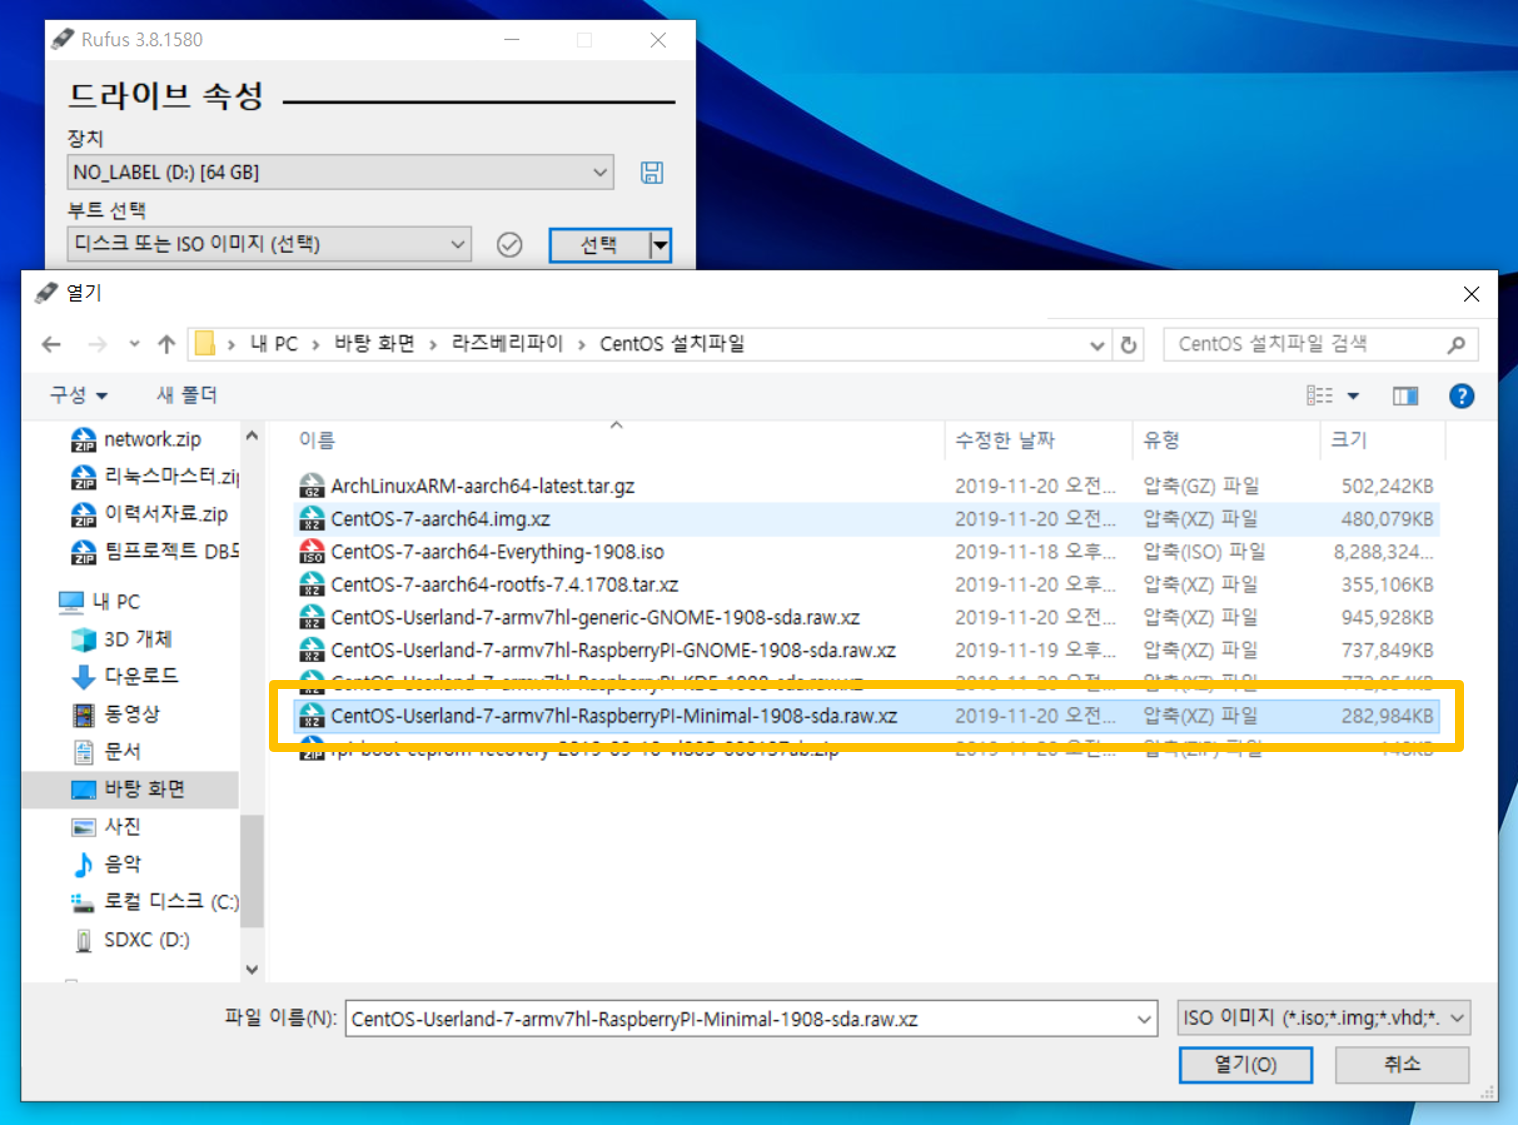
Task: Select 팀프로젝트 DB zip in sidebar
Action: click(x=154, y=551)
